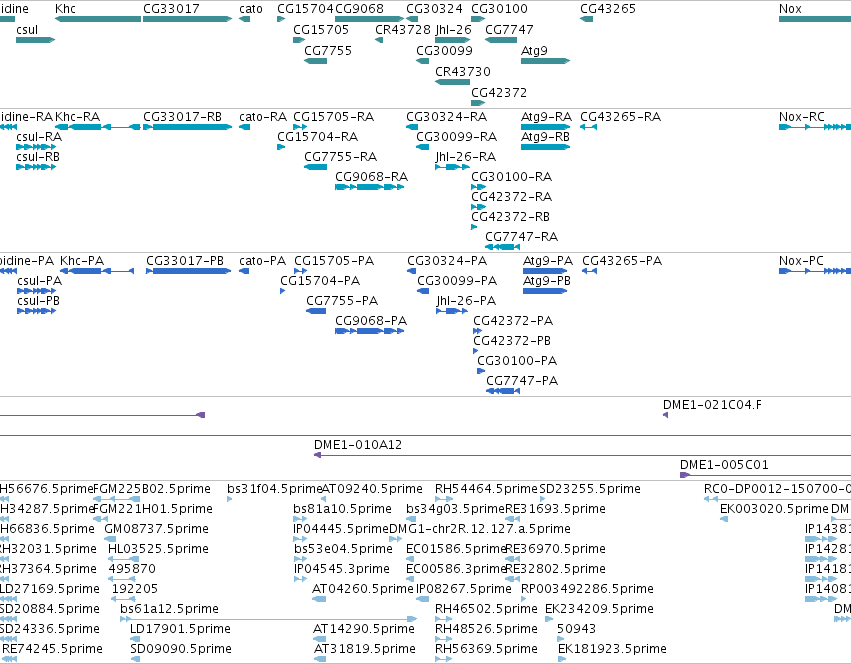
Task: Click the CG7747-PA protein
Action: (x=503, y=391)
